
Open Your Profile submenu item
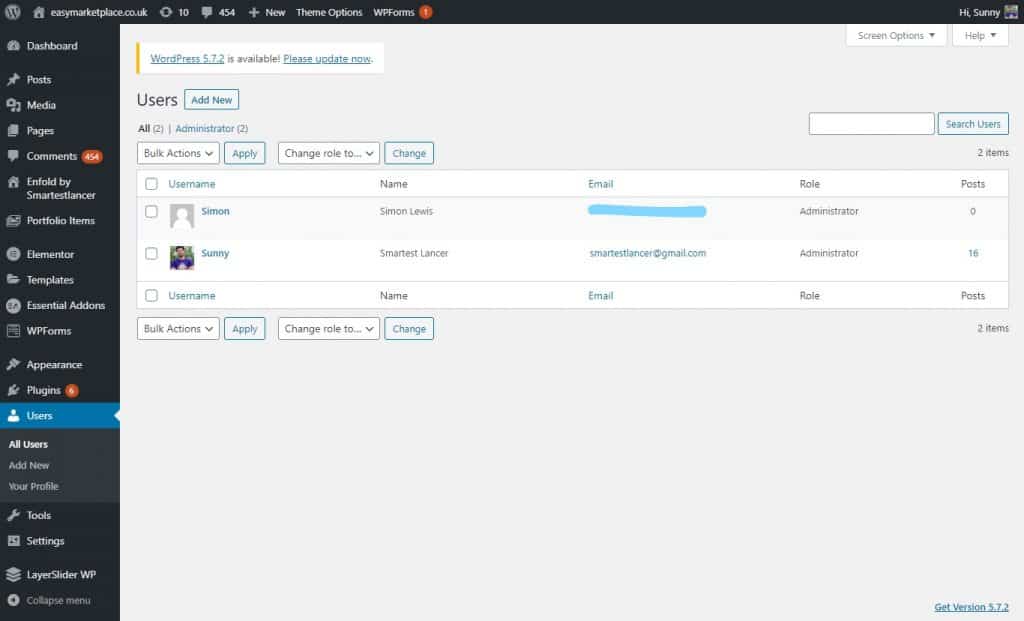pyautogui.click(x=33, y=486)
